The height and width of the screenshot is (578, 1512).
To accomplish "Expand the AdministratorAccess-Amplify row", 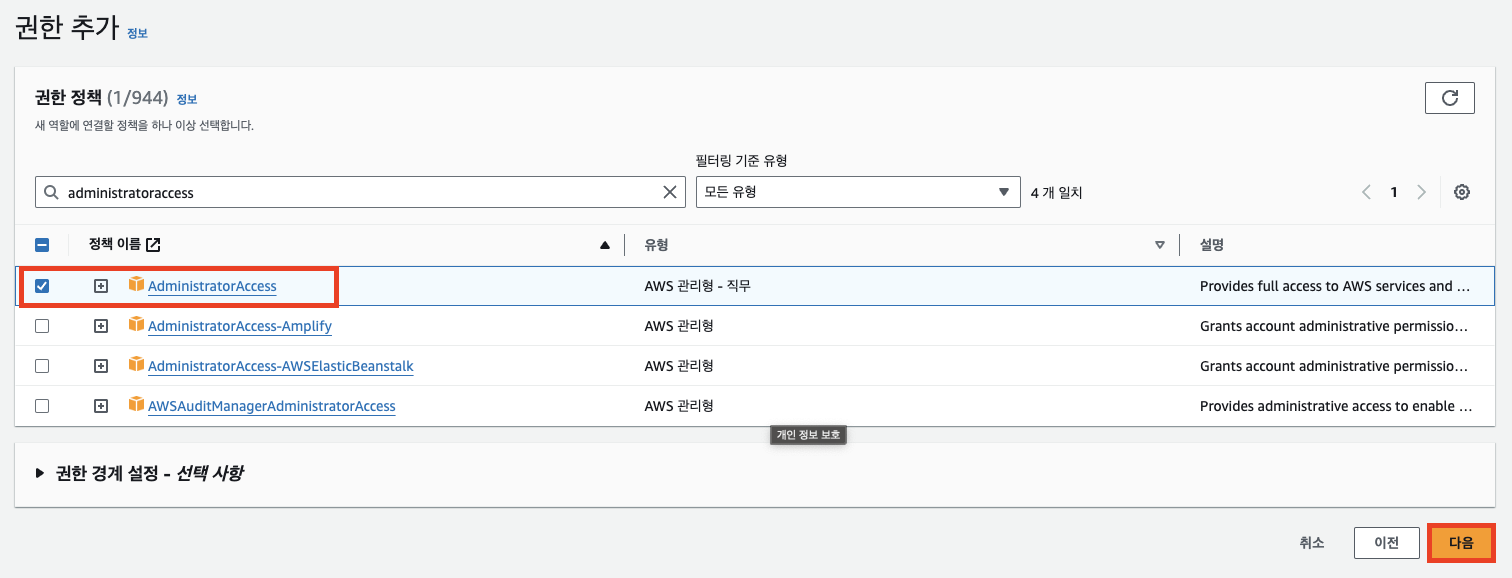I will (x=100, y=326).
